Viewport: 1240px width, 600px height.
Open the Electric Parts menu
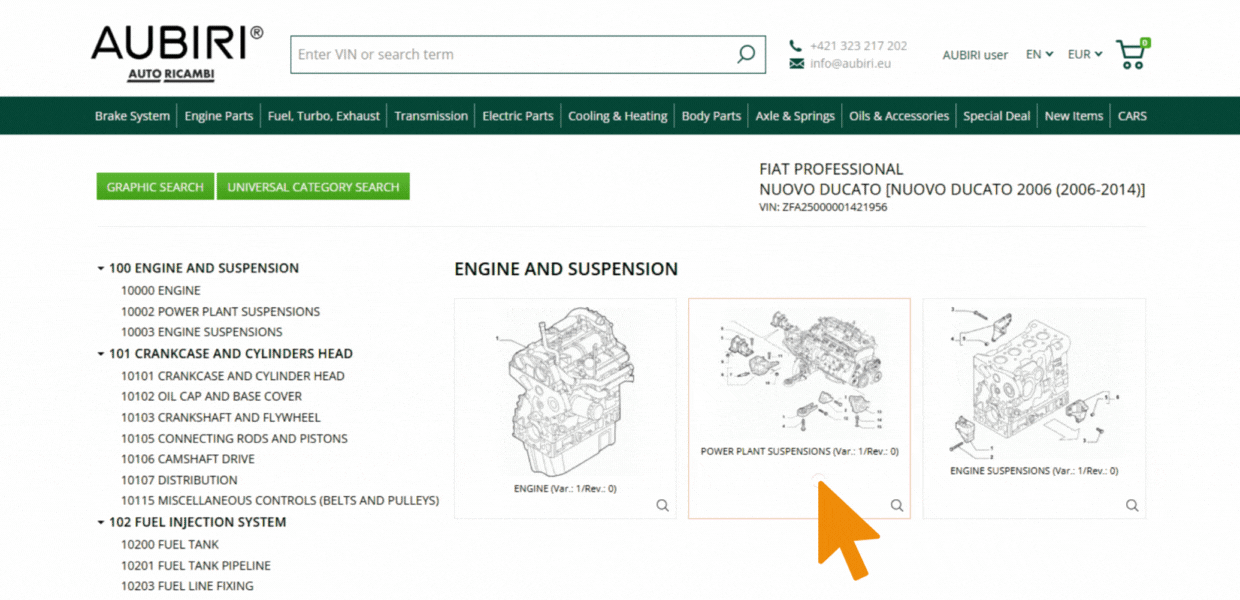pos(518,116)
